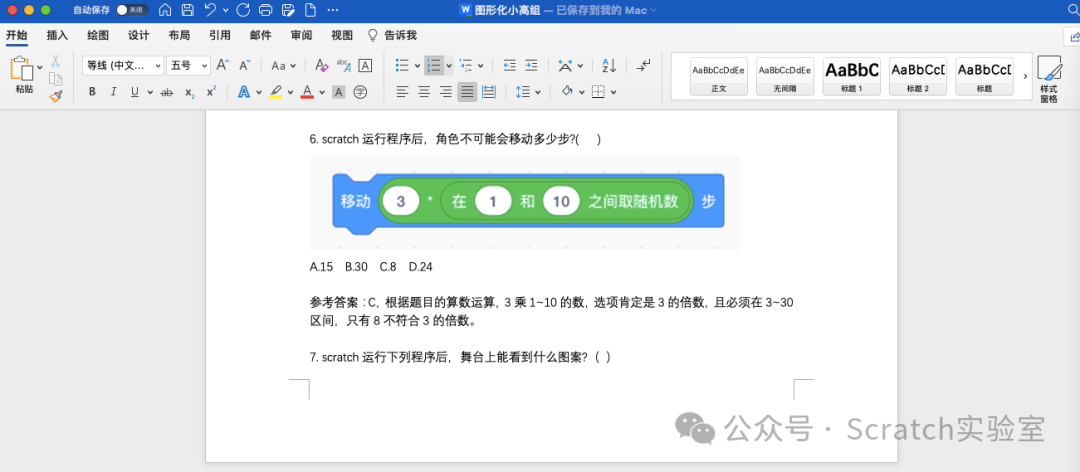Image resolution: width=1080 pixels, height=472 pixels.
Task: Align text right
Action: [x=446, y=92]
